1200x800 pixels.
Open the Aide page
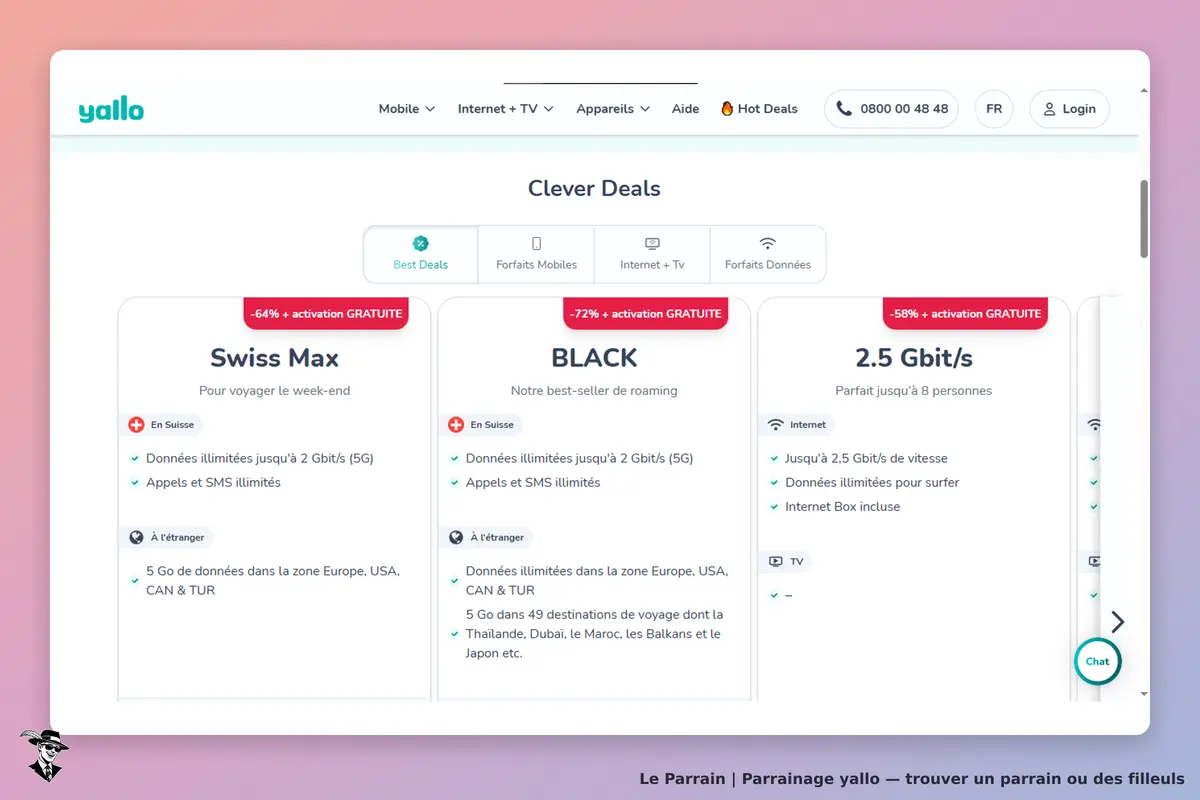(686, 109)
